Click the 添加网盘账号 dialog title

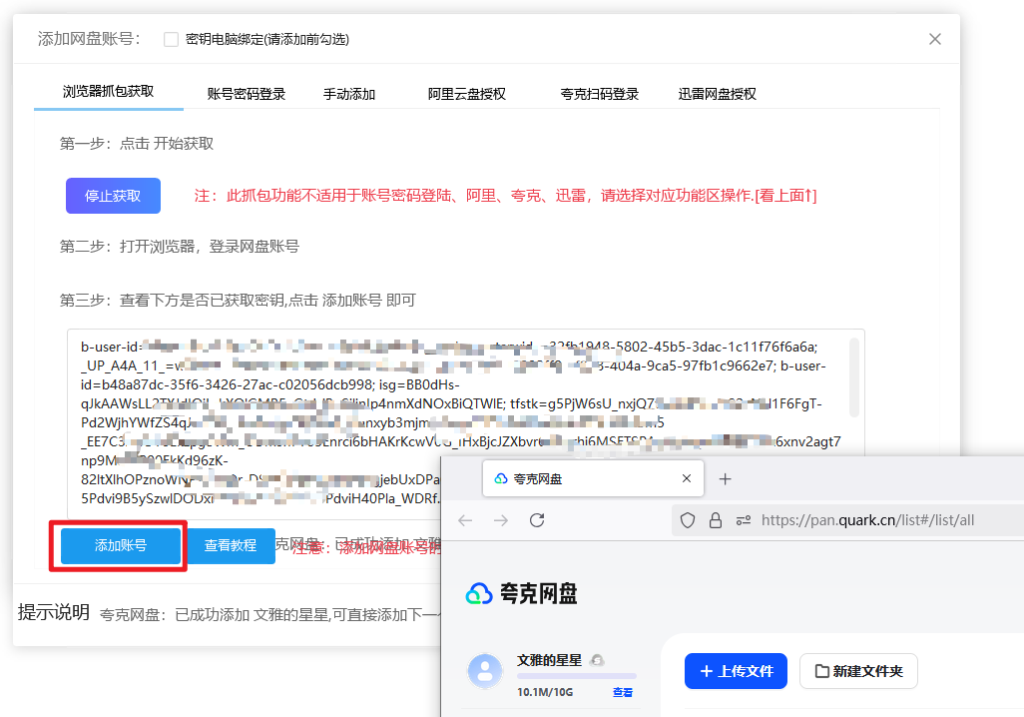click(88, 39)
